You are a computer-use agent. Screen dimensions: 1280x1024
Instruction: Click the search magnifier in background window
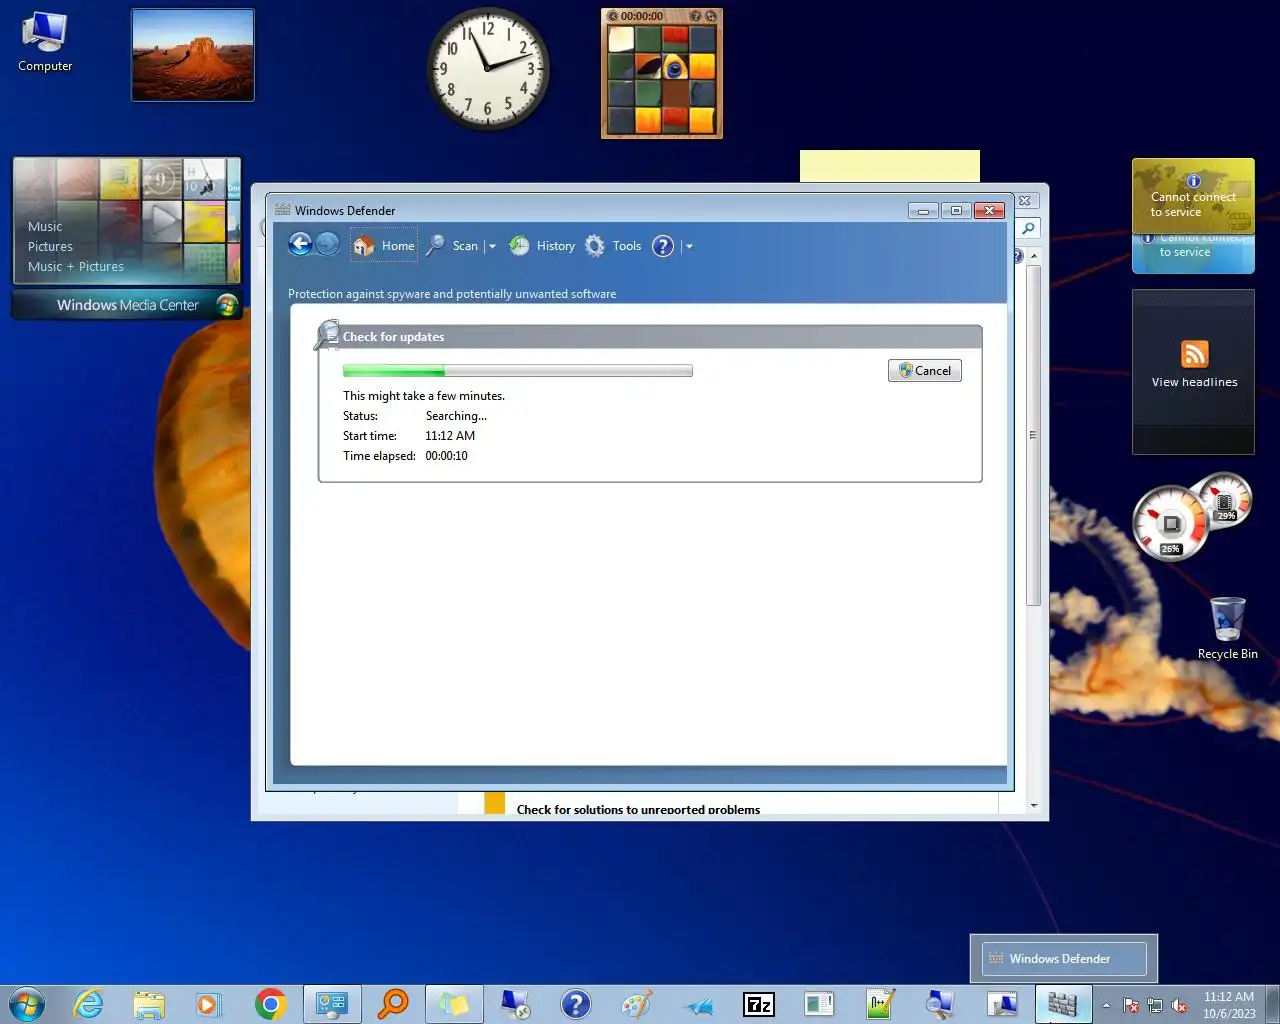tap(1028, 228)
